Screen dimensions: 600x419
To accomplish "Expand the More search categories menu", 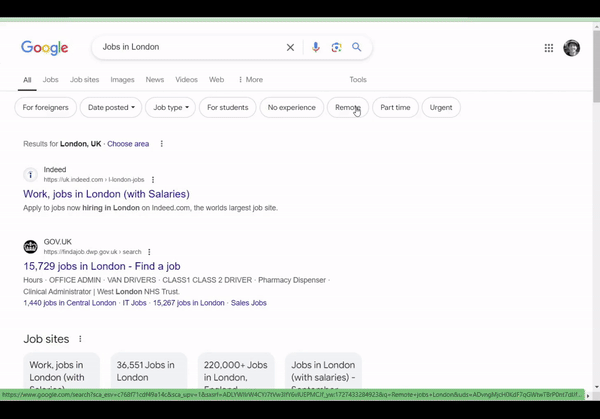I will click(x=251, y=80).
